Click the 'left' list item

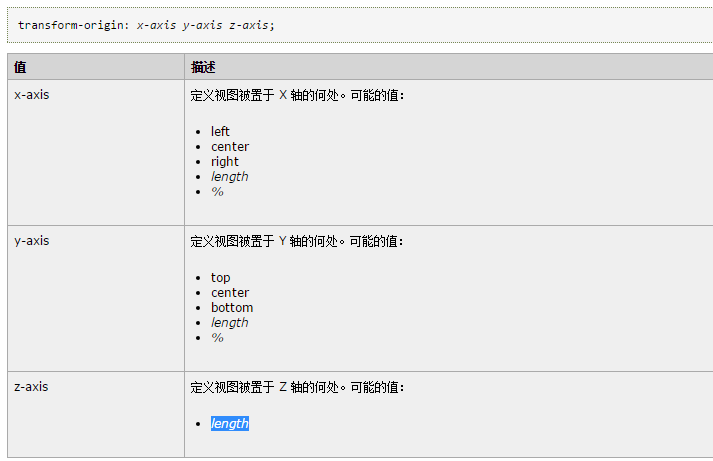click(220, 131)
